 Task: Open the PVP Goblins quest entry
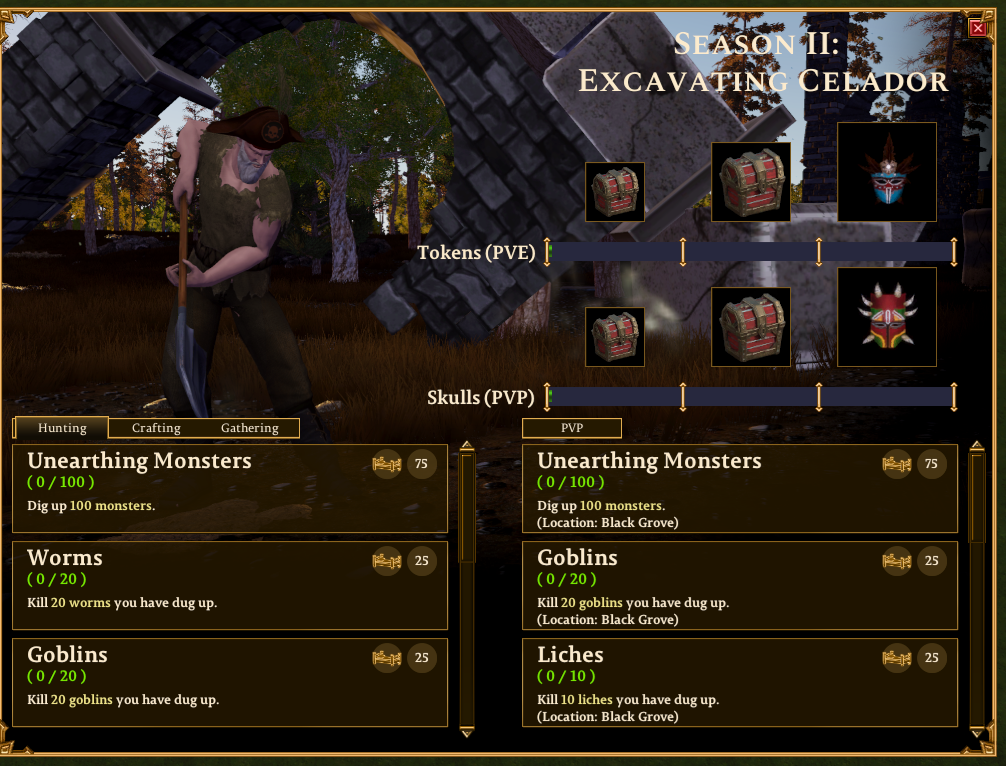tap(740, 585)
